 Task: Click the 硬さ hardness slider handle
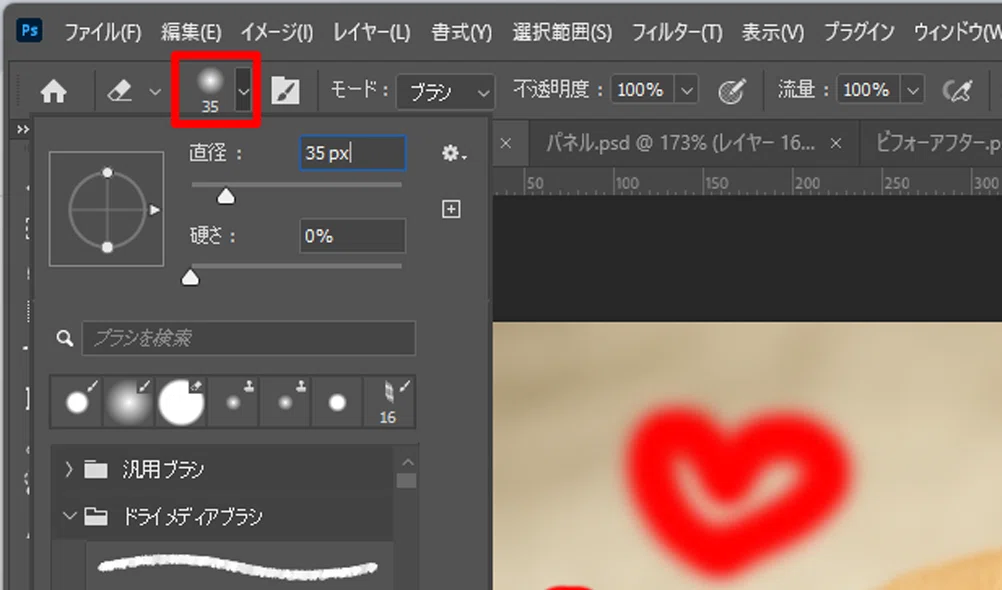tap(190, 278)
